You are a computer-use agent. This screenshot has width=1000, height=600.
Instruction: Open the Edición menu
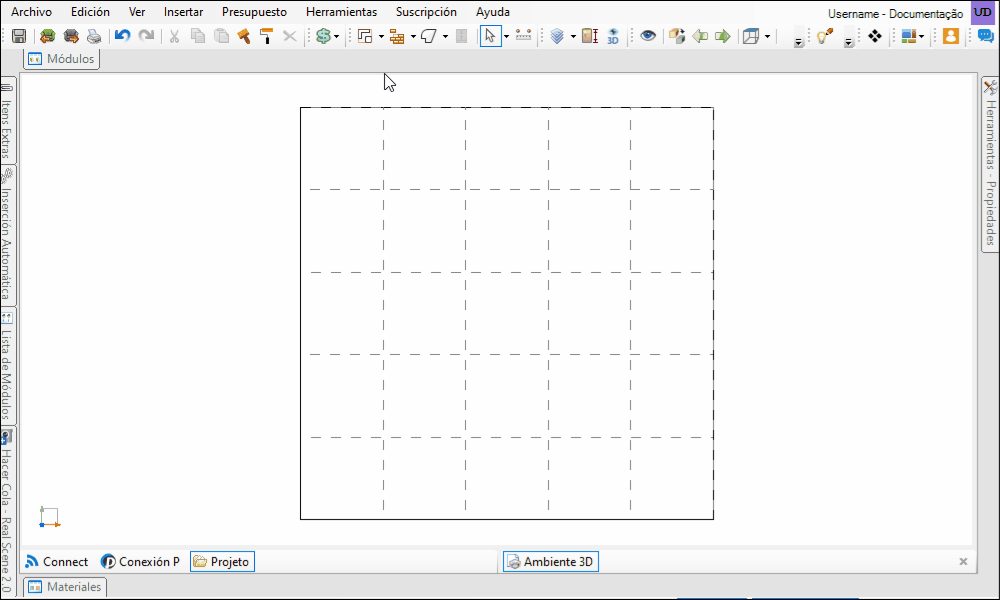[90, 12]
